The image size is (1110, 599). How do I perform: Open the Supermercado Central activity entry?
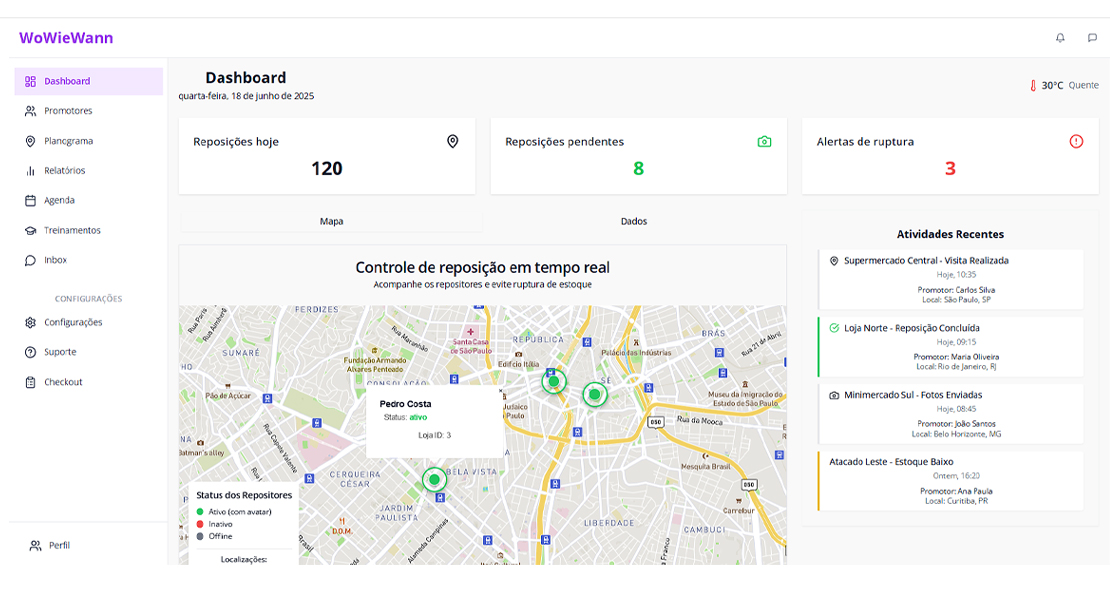coord(950,279)
